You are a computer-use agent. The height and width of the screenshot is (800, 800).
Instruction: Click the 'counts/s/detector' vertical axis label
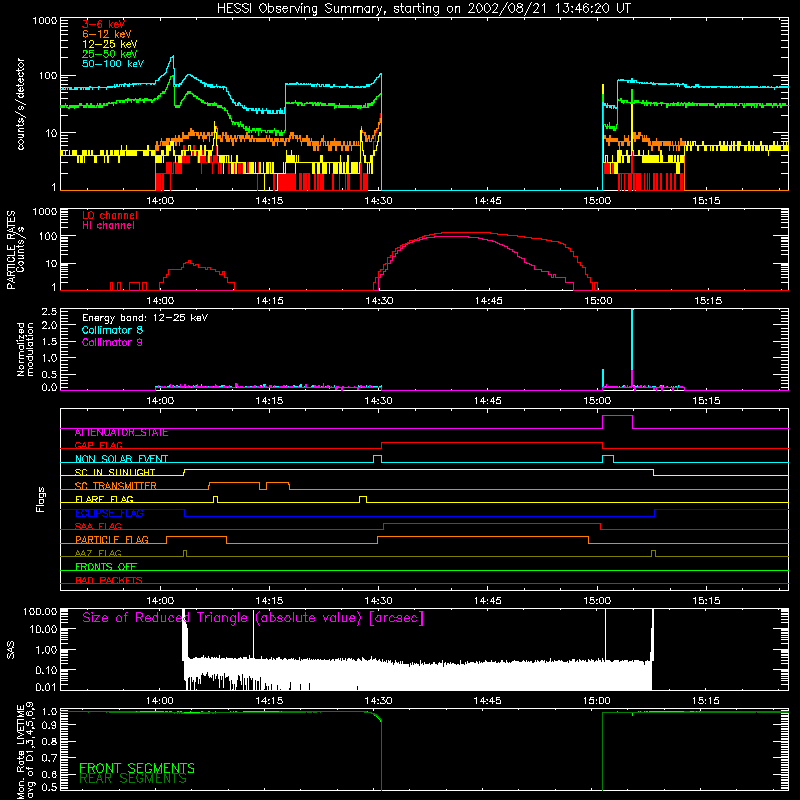coord(20,104)
